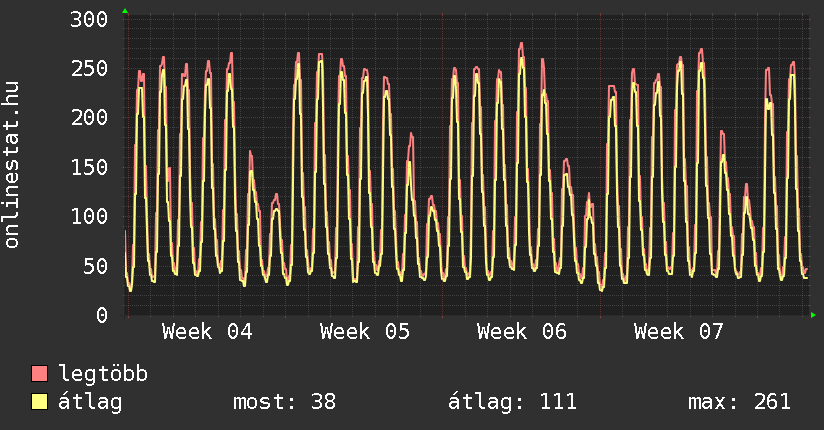The image size is (824, 430).
Task: Click the 250 y-axis value
Action: (89, 68)
